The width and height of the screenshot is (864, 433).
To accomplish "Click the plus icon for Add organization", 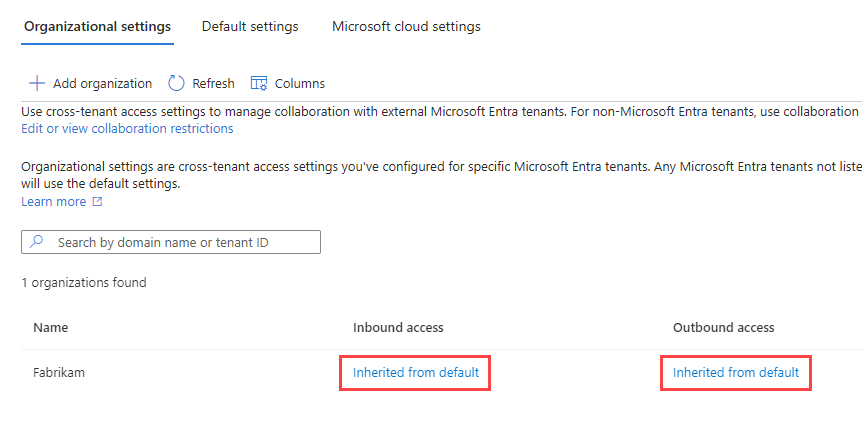I will pos(37,84).
